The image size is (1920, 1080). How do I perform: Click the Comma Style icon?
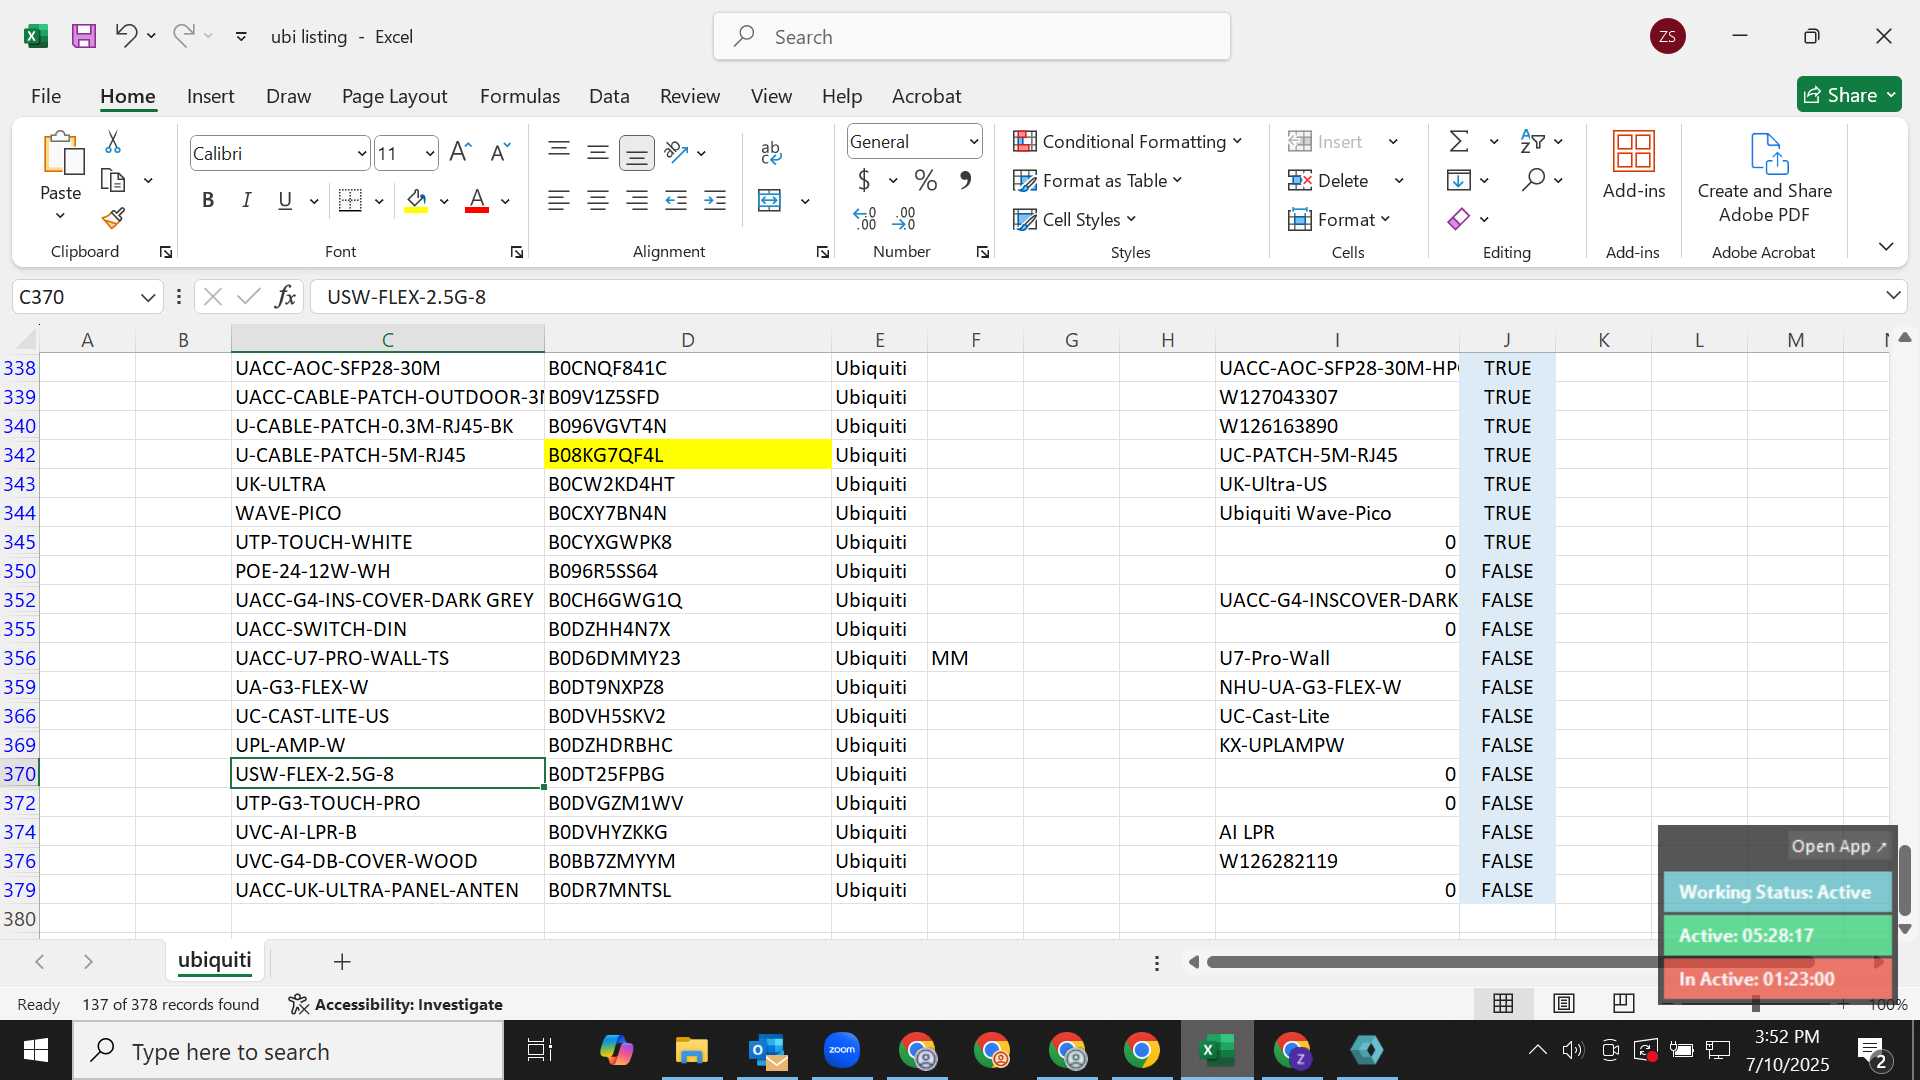(x=965, y=181)
